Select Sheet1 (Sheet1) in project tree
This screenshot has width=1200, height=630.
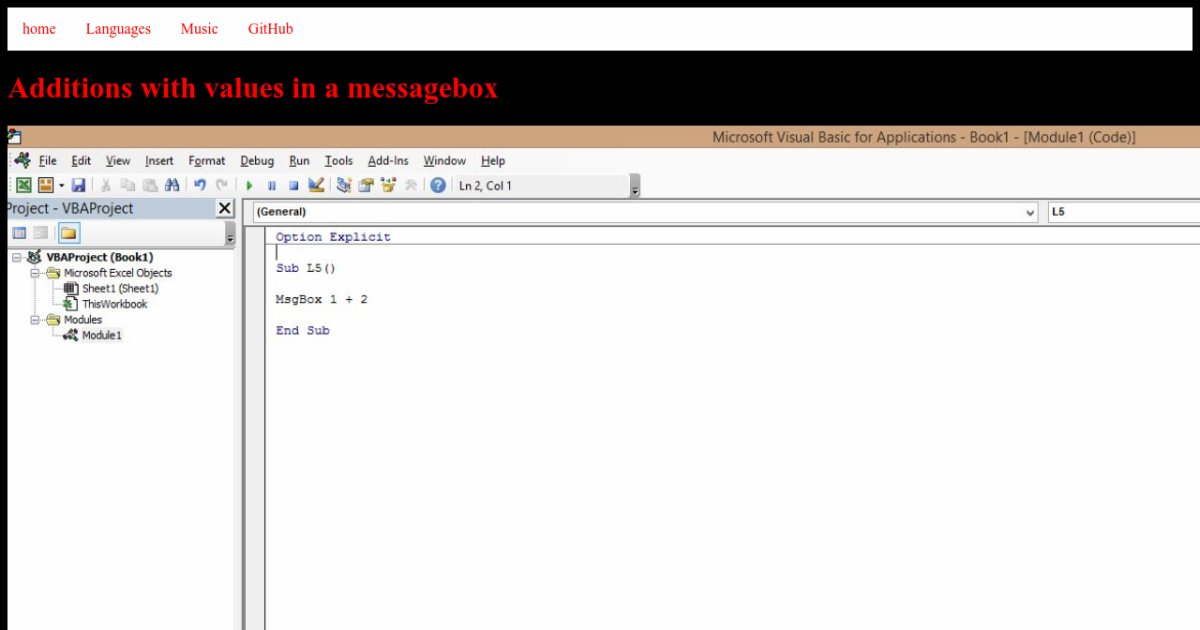(x=120, y=288)
